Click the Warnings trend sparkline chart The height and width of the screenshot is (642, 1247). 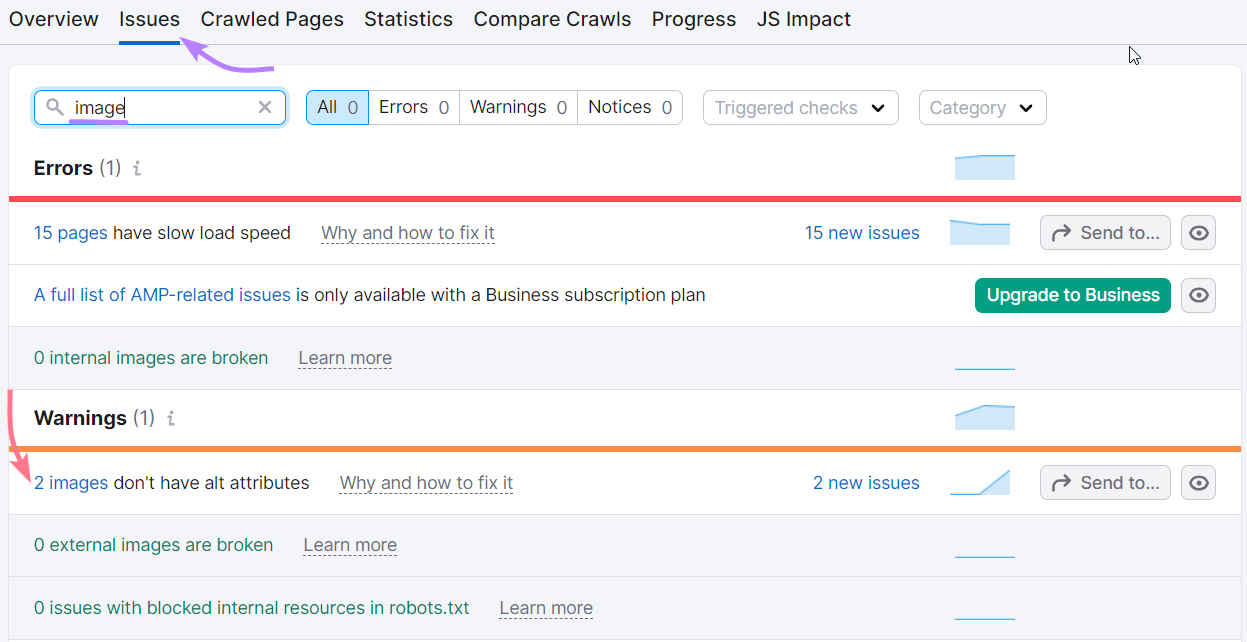pyautogui.click(x=984, y=417)
